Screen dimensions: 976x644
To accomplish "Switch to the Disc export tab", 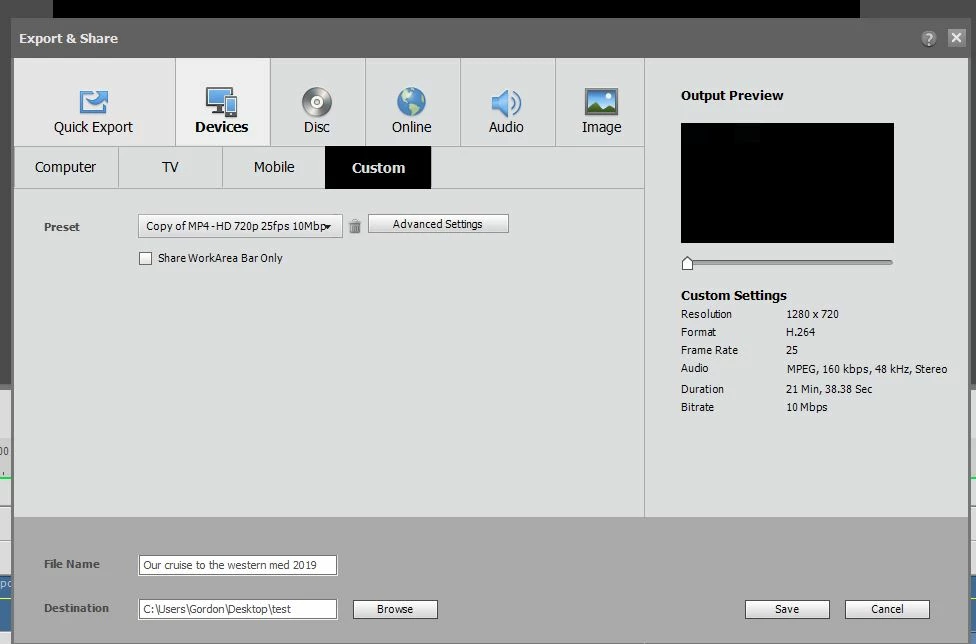I will tap(317, 103).
